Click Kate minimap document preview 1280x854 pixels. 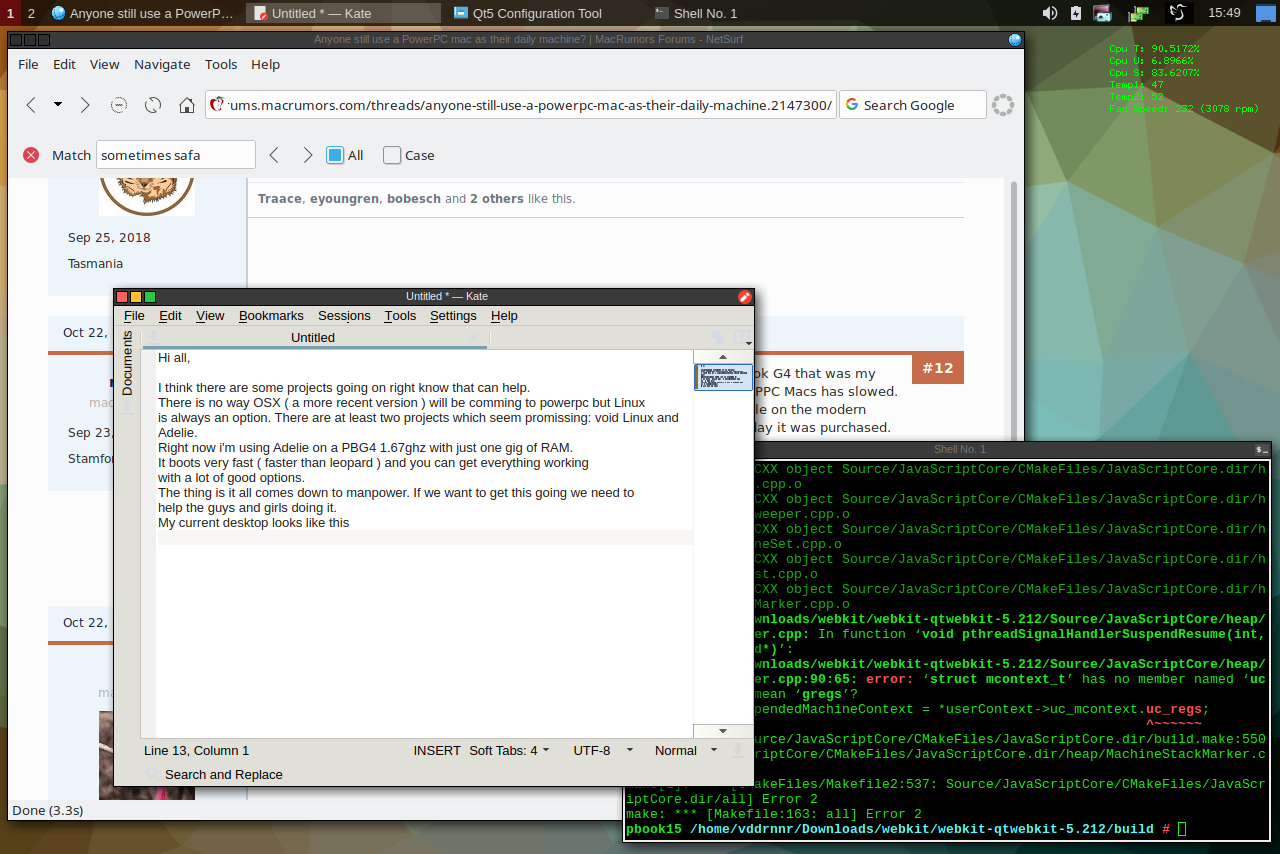(x=723, y=377)
